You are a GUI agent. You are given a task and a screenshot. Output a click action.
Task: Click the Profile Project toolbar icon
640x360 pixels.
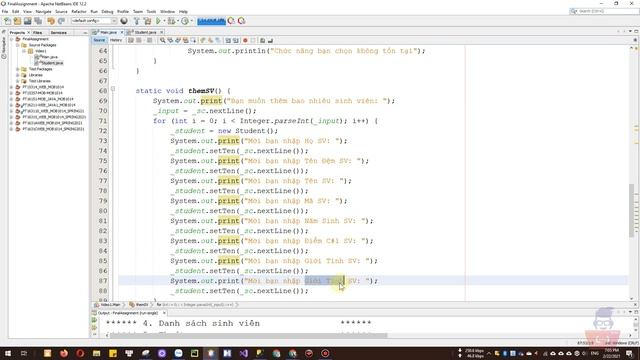pyautogui.click(x=185, y=21)
